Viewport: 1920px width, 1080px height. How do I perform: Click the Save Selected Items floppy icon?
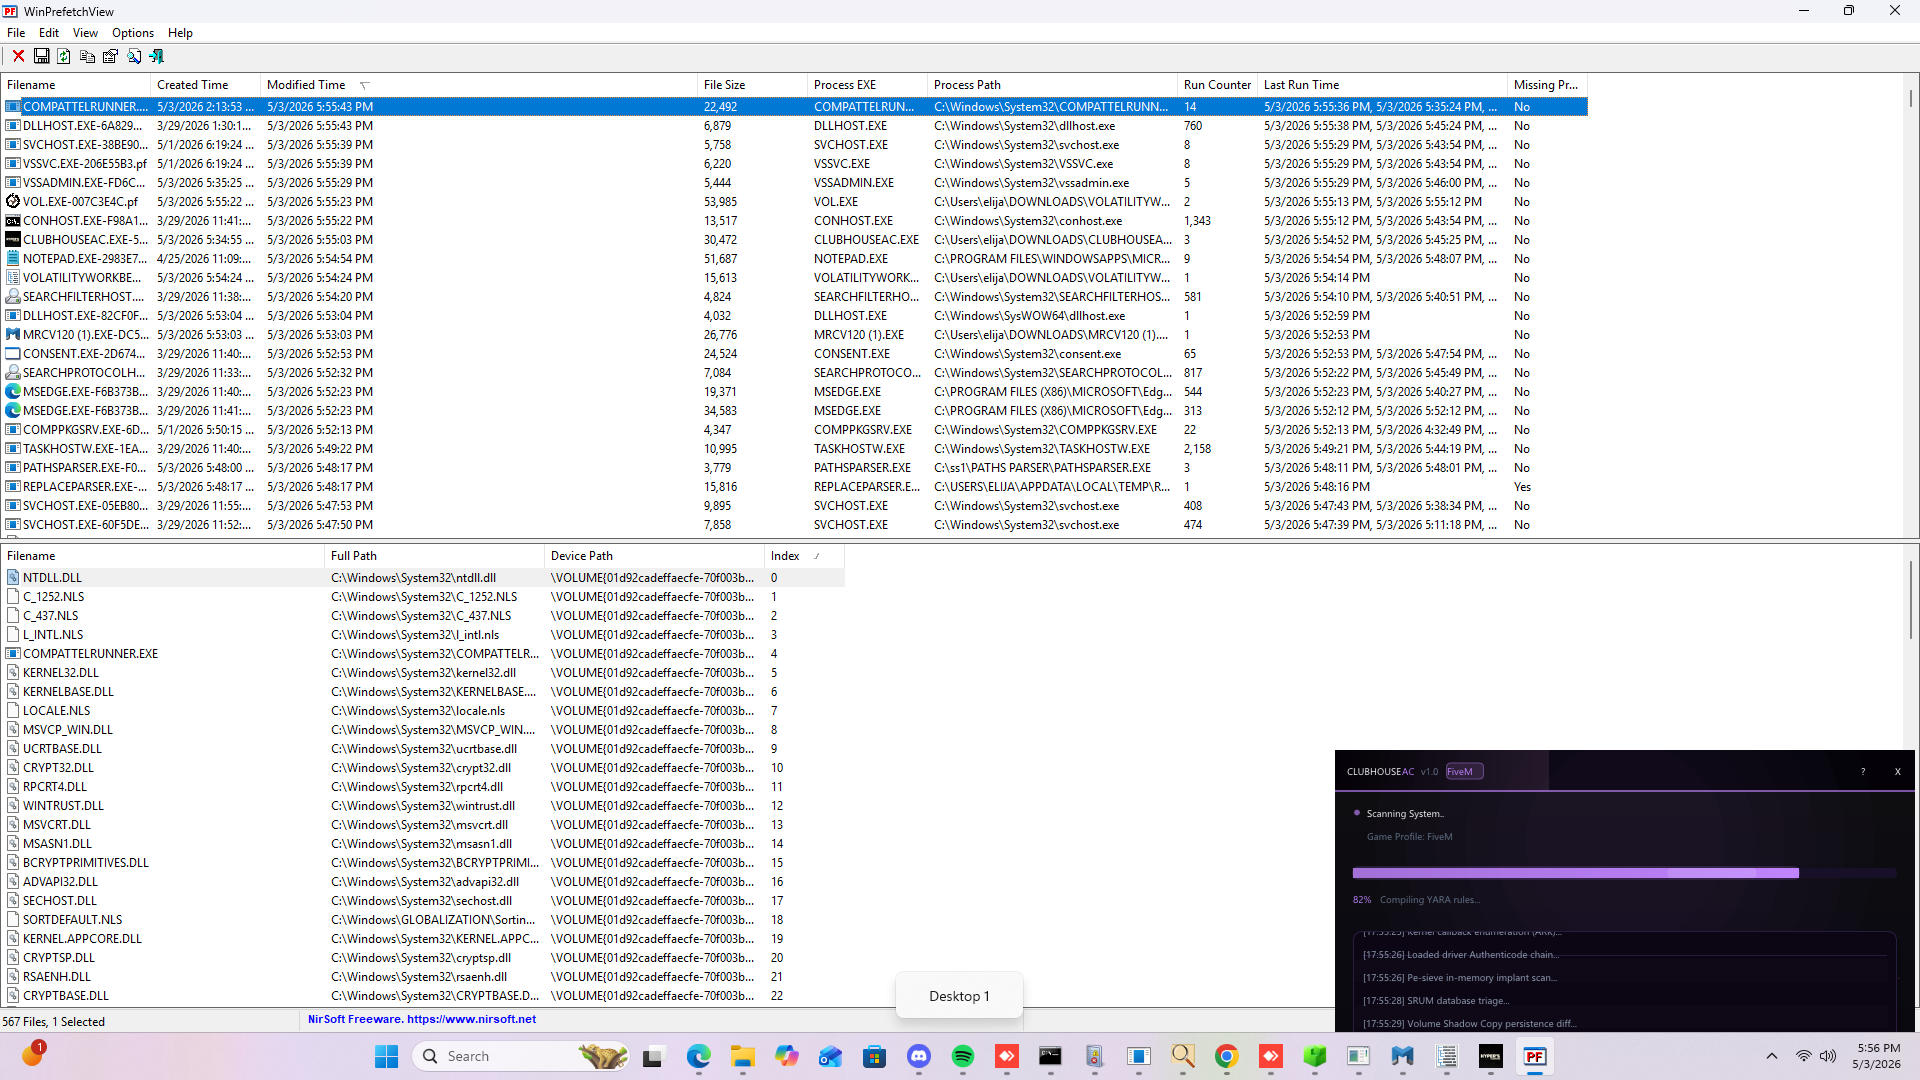tap(41, 56)
